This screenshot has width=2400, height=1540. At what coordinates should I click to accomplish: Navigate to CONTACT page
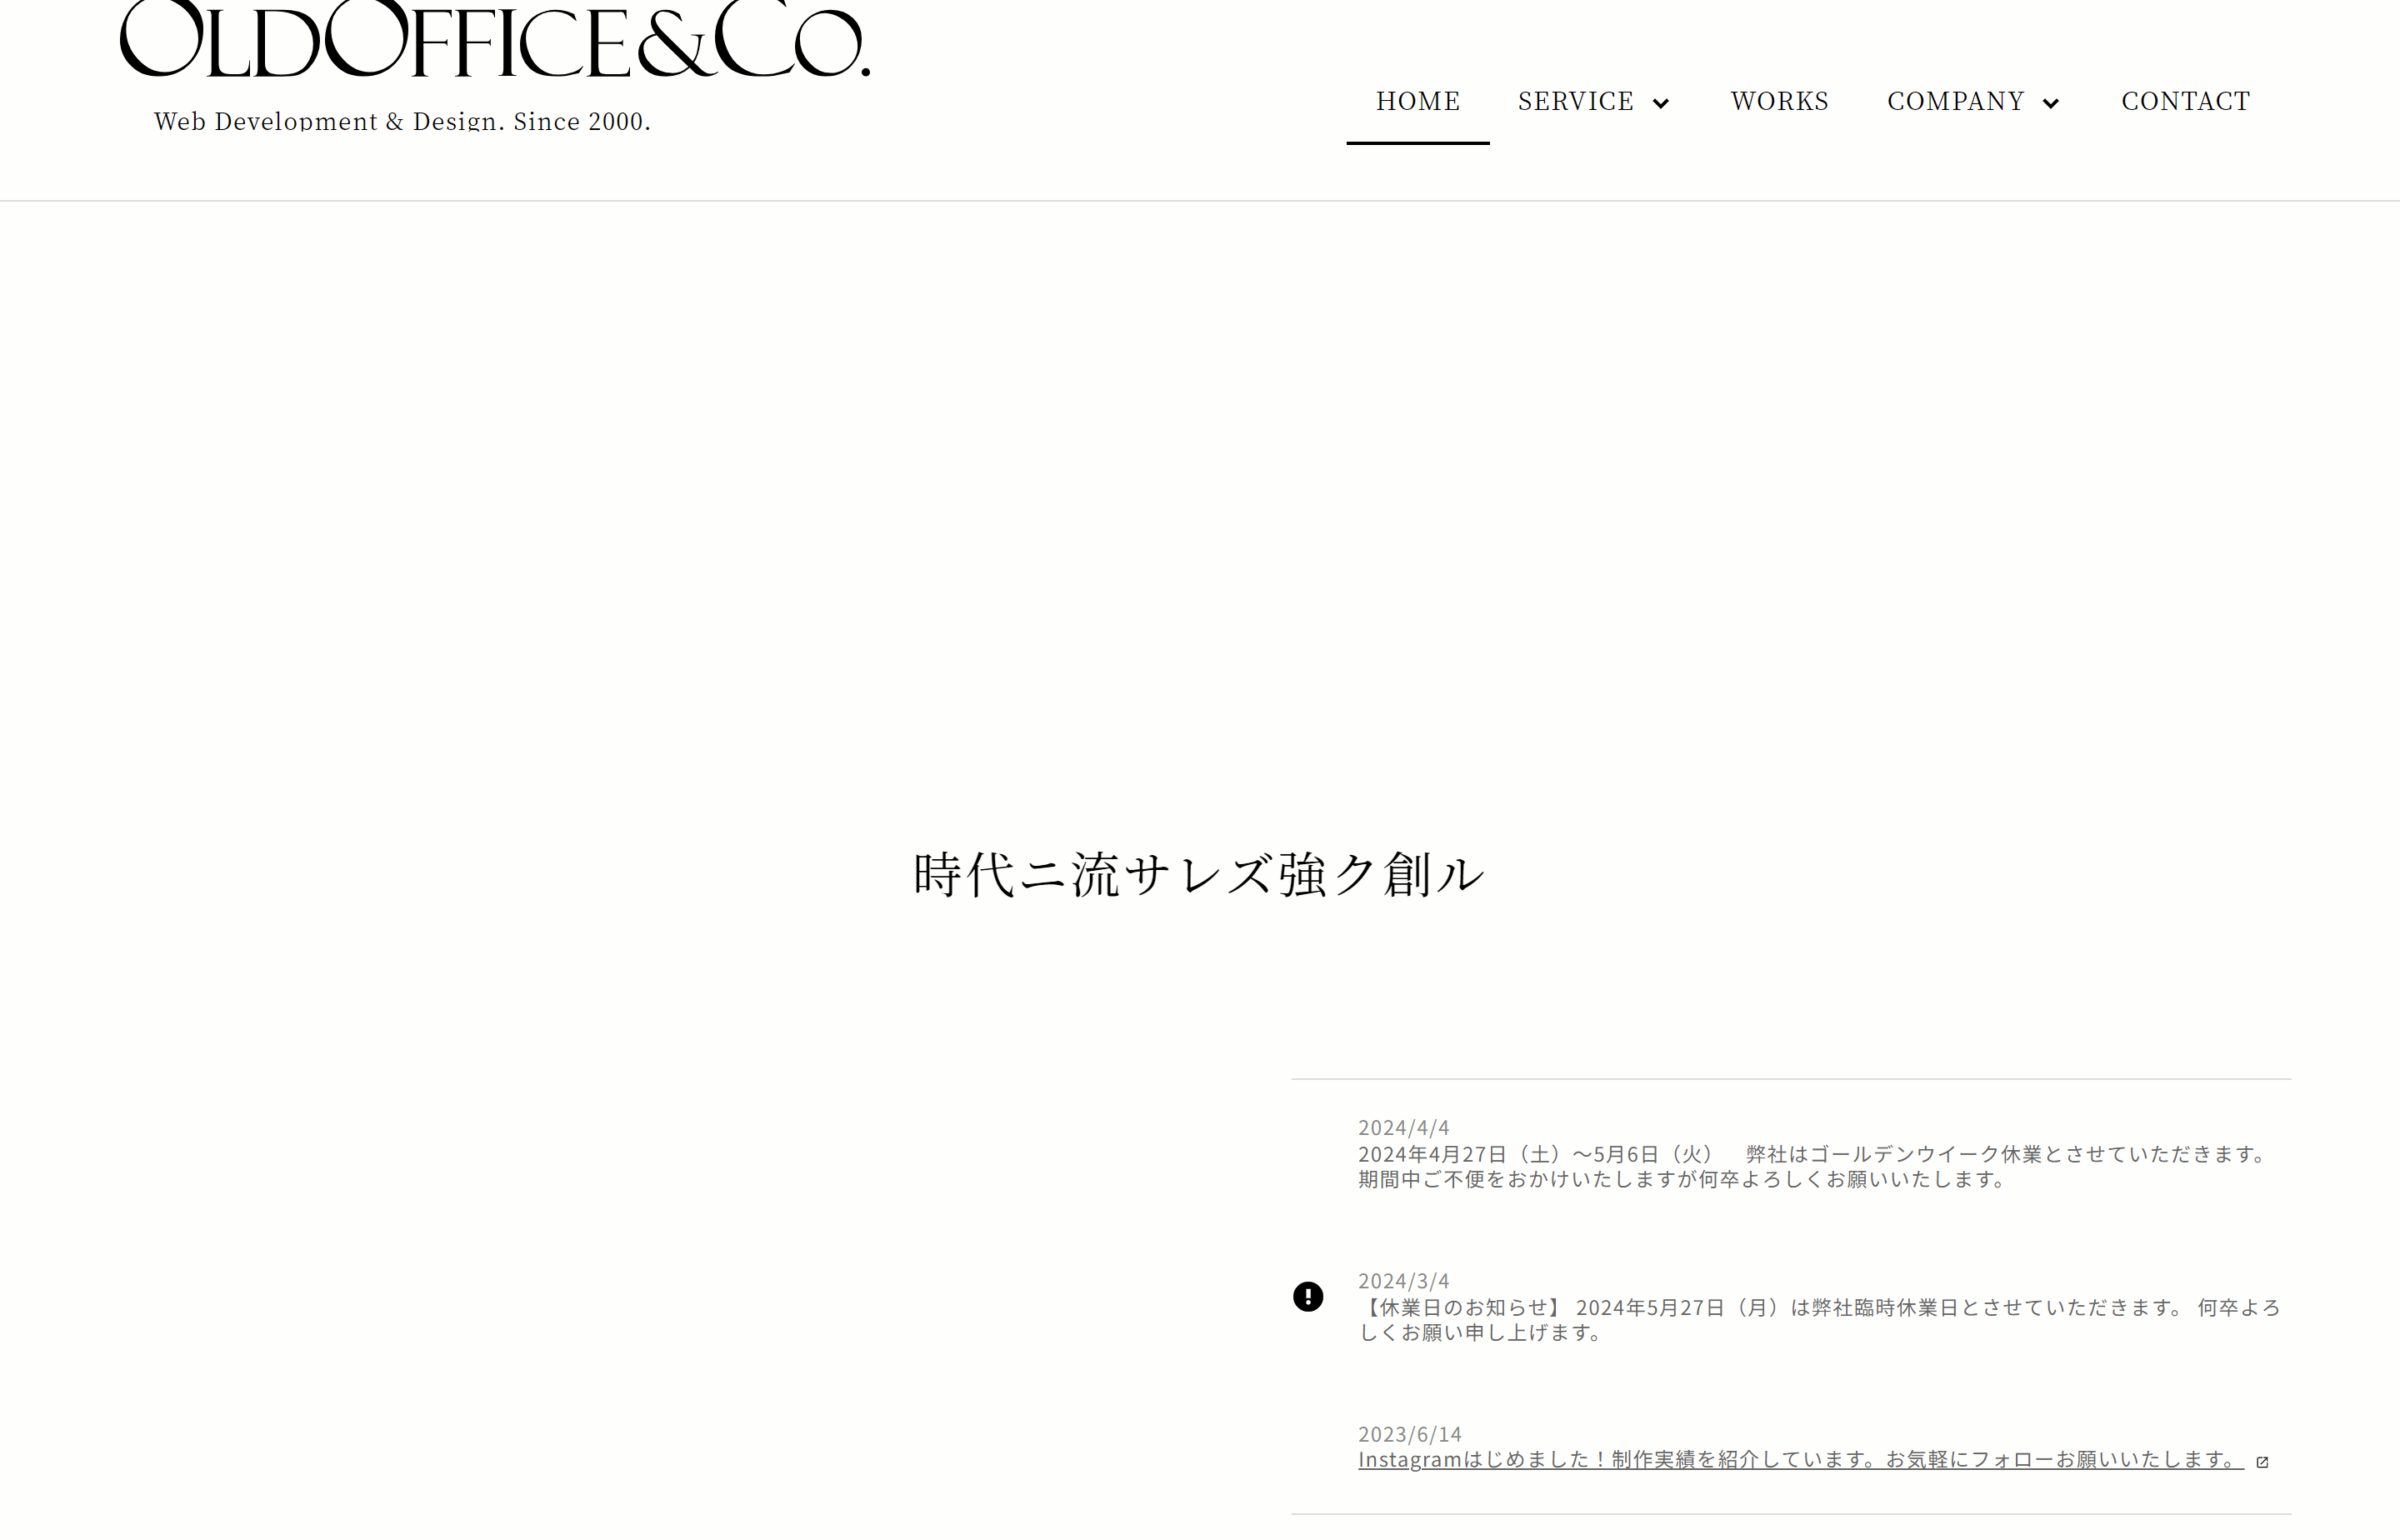2187,102
